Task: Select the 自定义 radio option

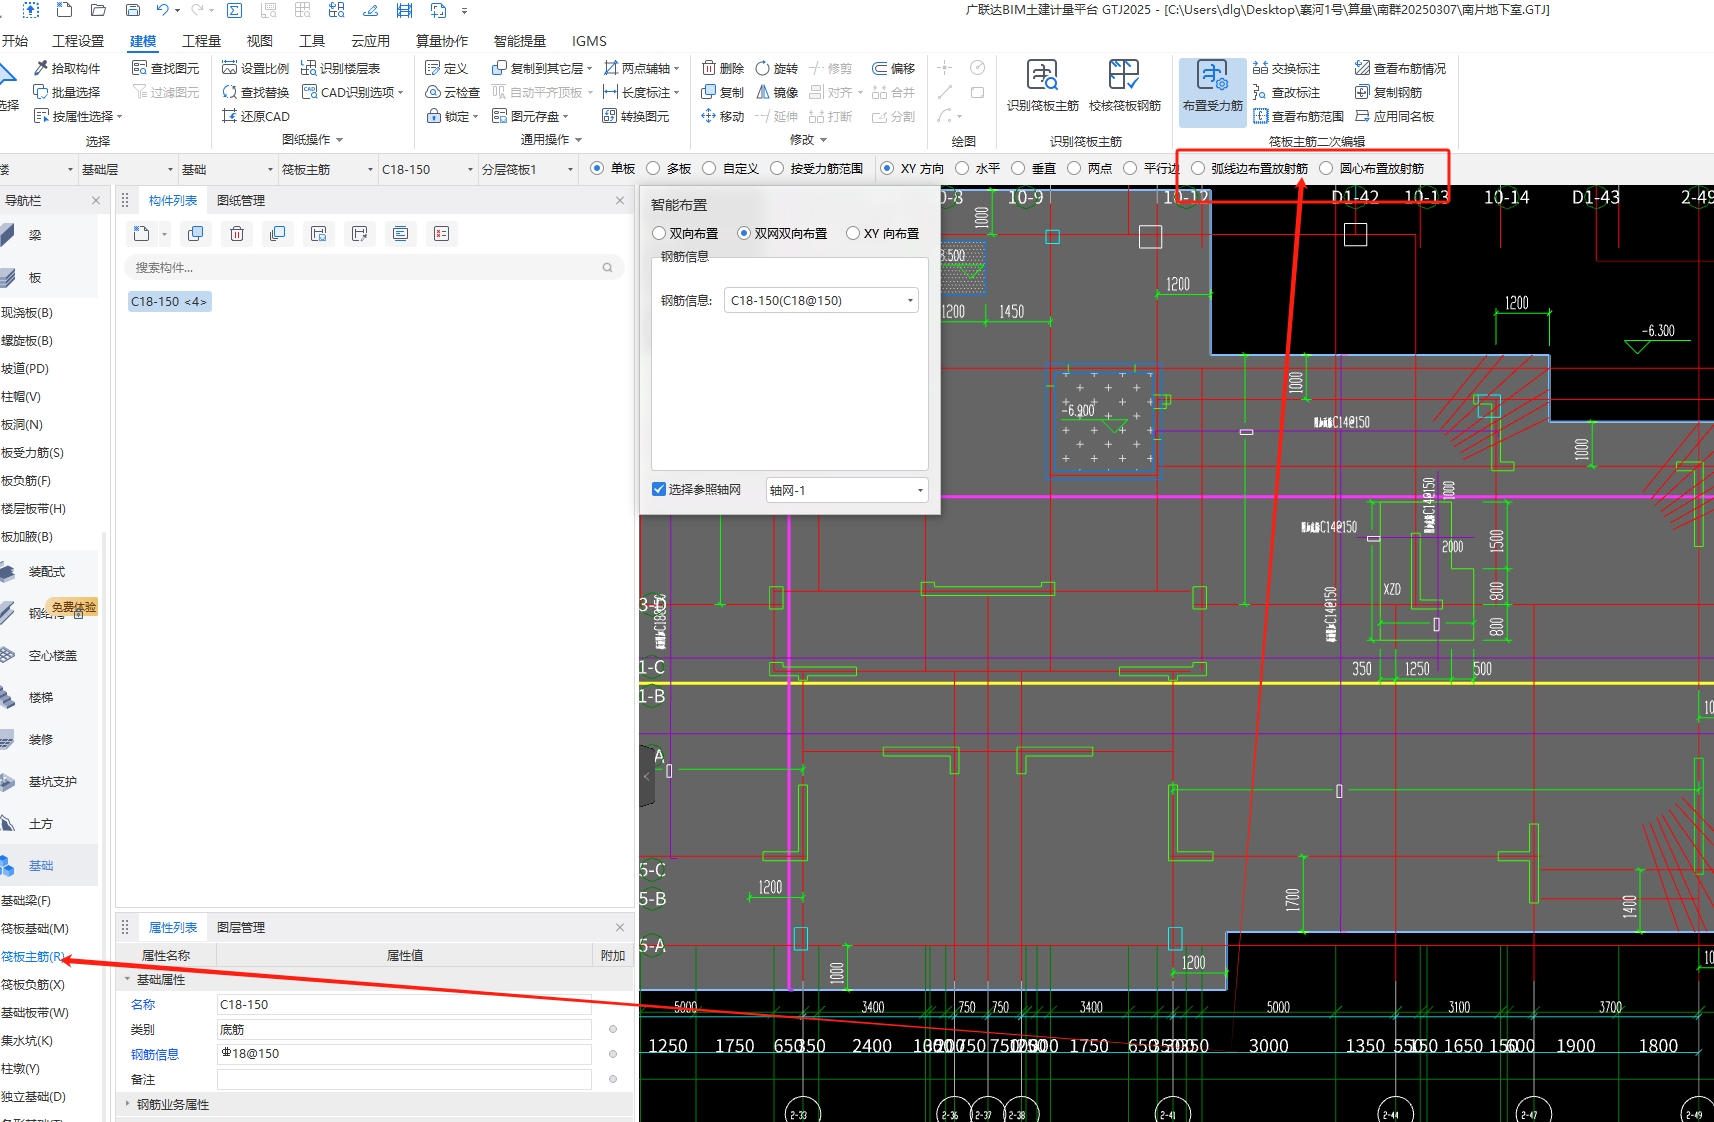Action: pyautogui.click(x=730, y=168)
